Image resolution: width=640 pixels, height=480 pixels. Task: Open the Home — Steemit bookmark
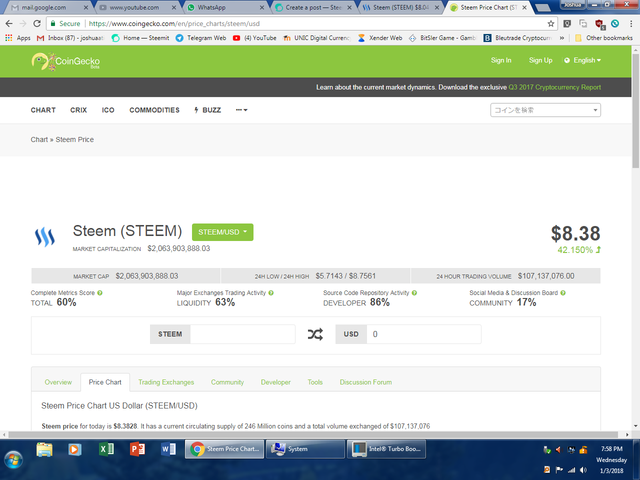pyautogui.click(x=140, y=38)
